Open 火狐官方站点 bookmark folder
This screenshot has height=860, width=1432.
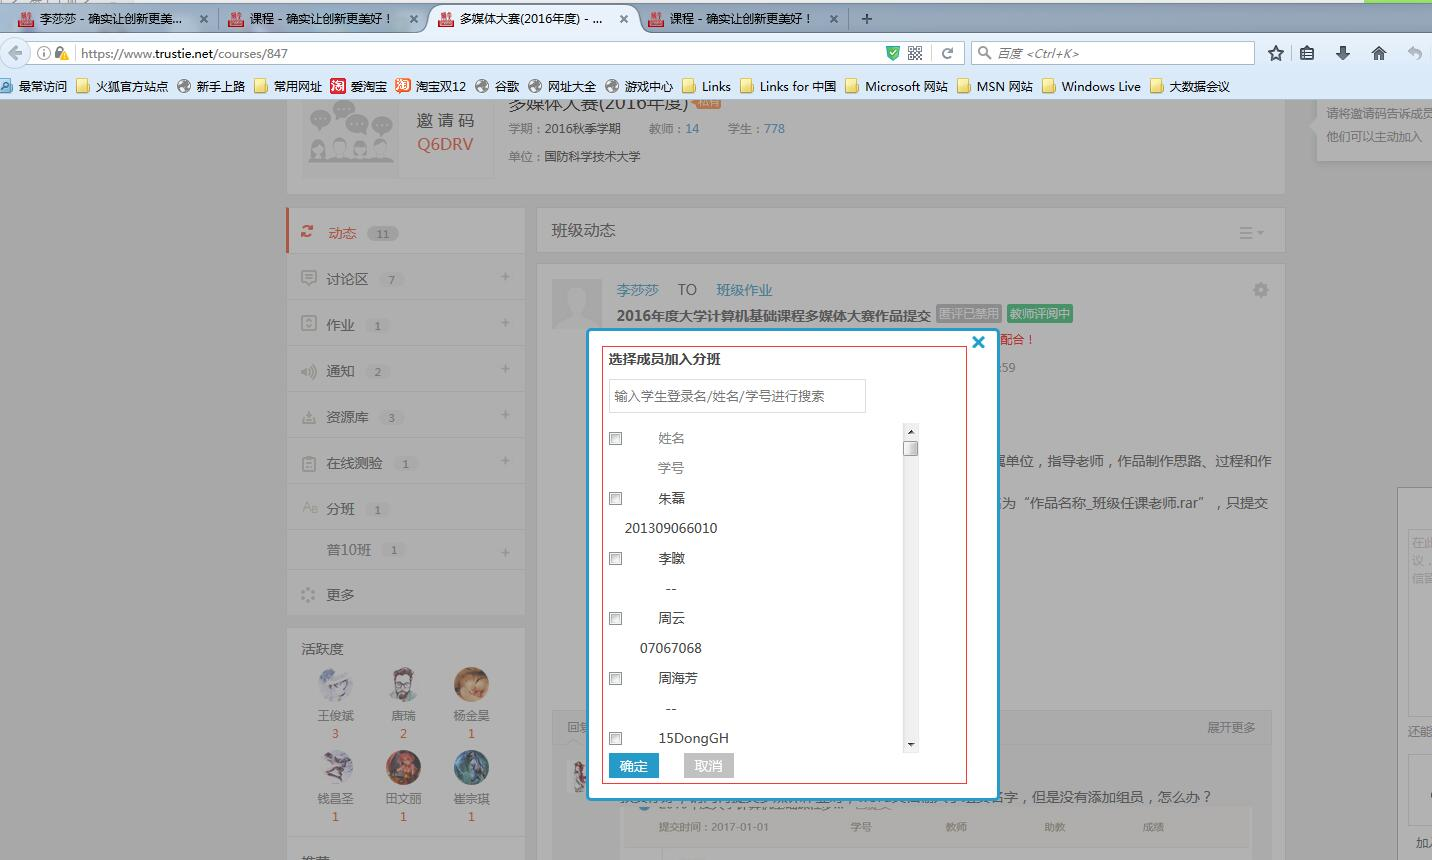point(122,86)
